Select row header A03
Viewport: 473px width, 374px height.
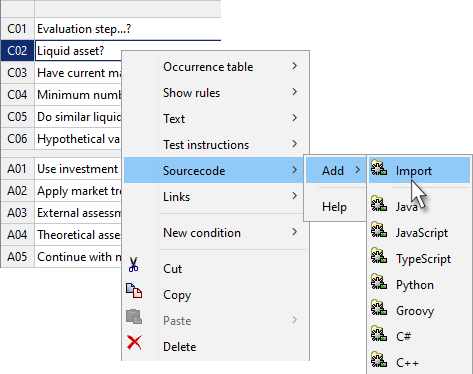17,213
